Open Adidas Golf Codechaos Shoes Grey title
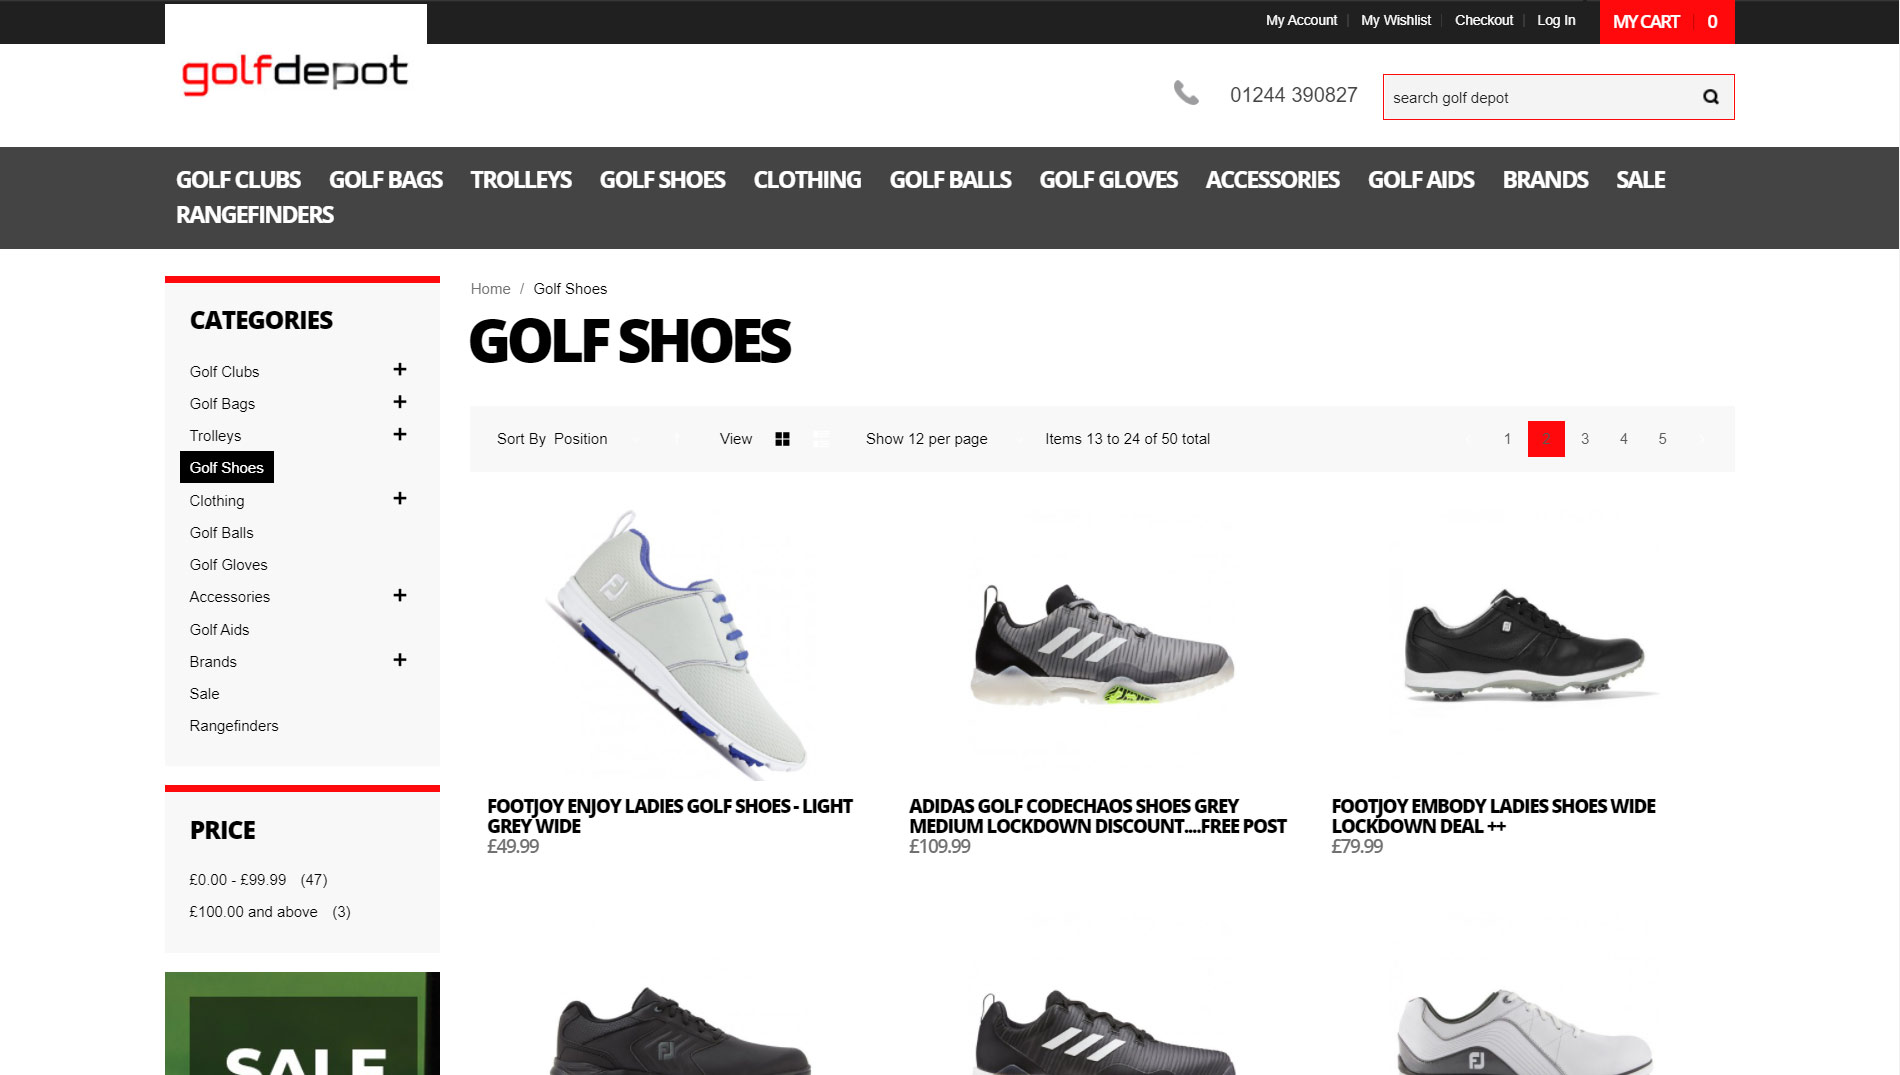The width and height of the screenshot is (1900, 1075). (x=1097, y=816)
